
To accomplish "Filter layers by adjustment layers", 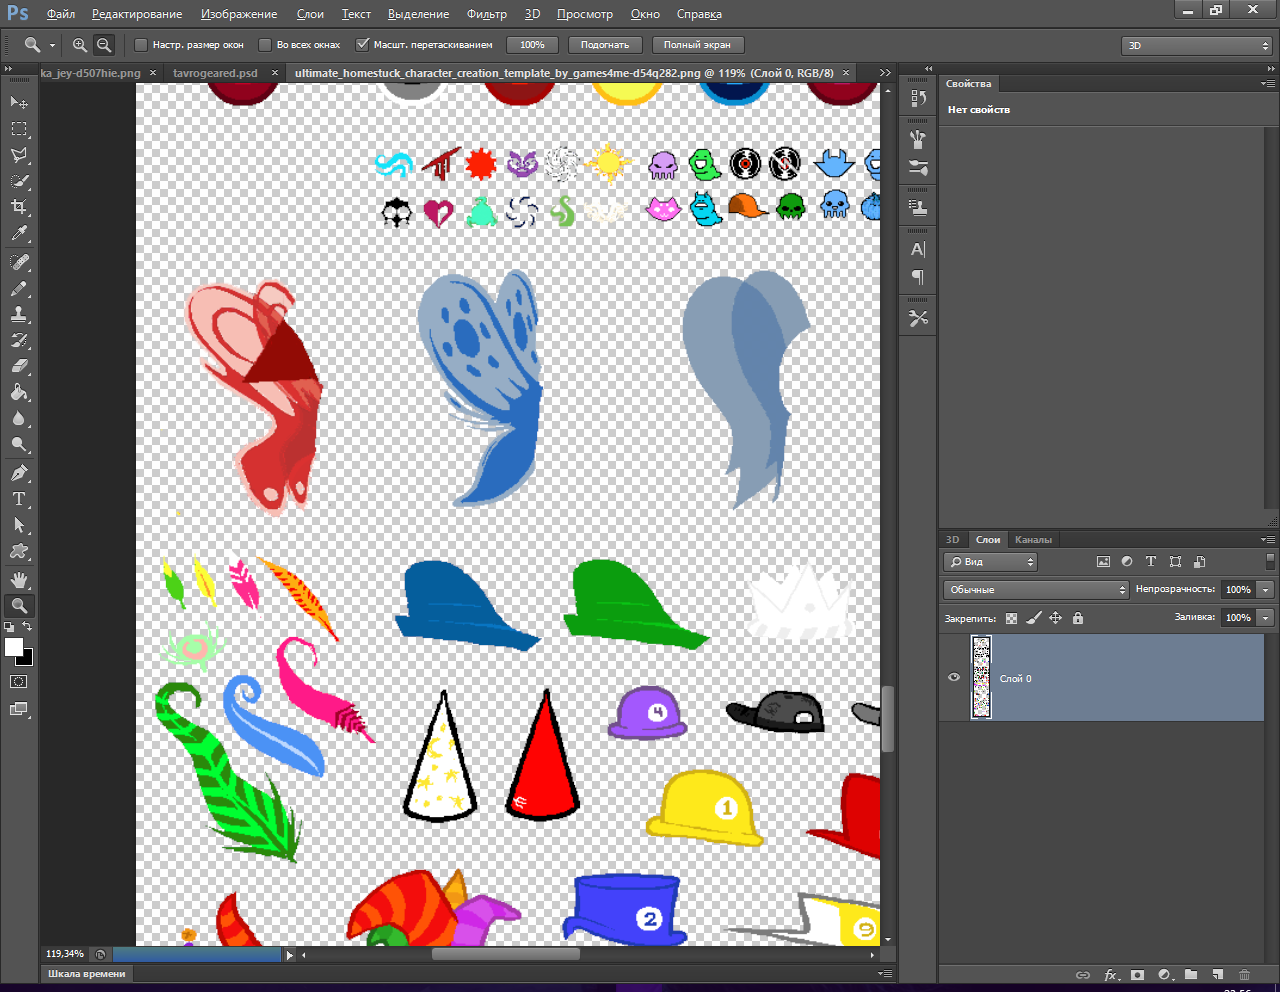I will pos(1127,562).
